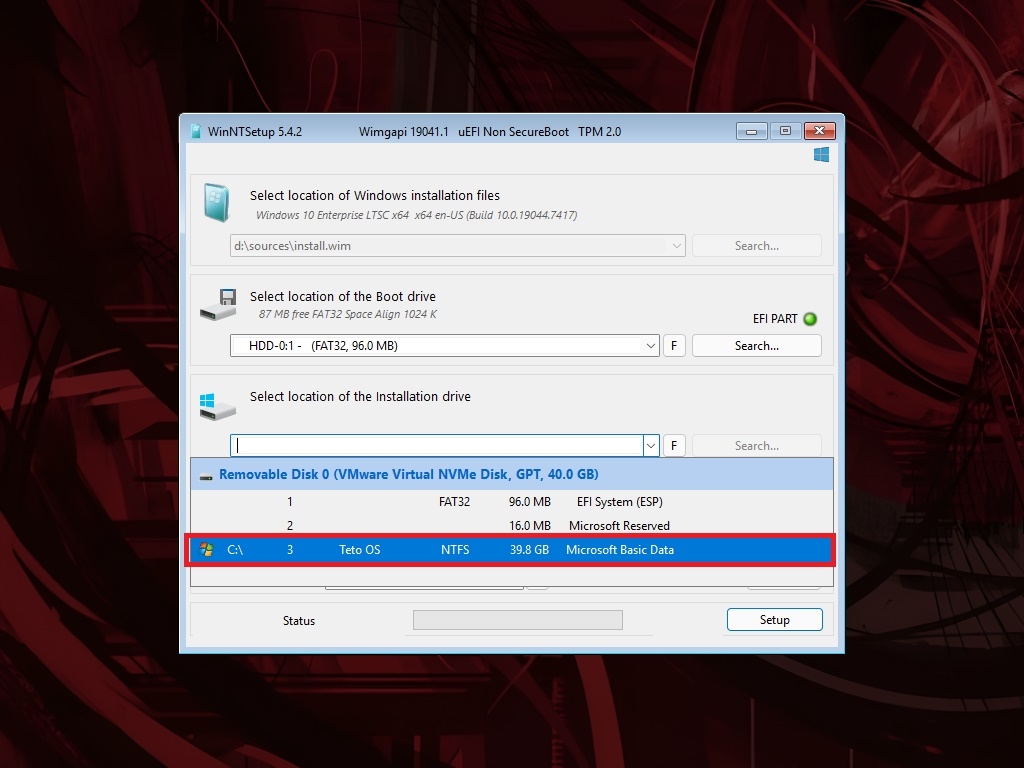Image resolution: width=1024 pixels, height=768 pixels.
Task: Click the Boot drive floppy disk icon
Action: pyautogui.click(x=218, y=304)
